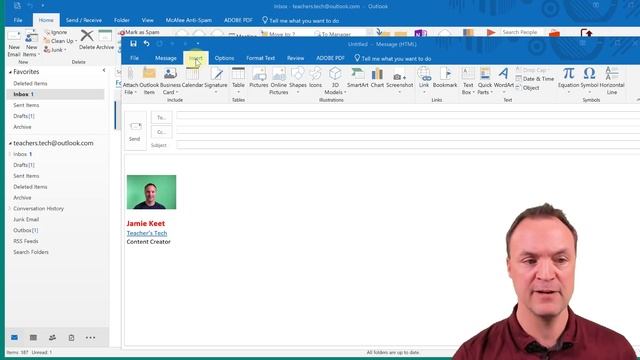Select the signature photo thumbnail

click(151, 192)
